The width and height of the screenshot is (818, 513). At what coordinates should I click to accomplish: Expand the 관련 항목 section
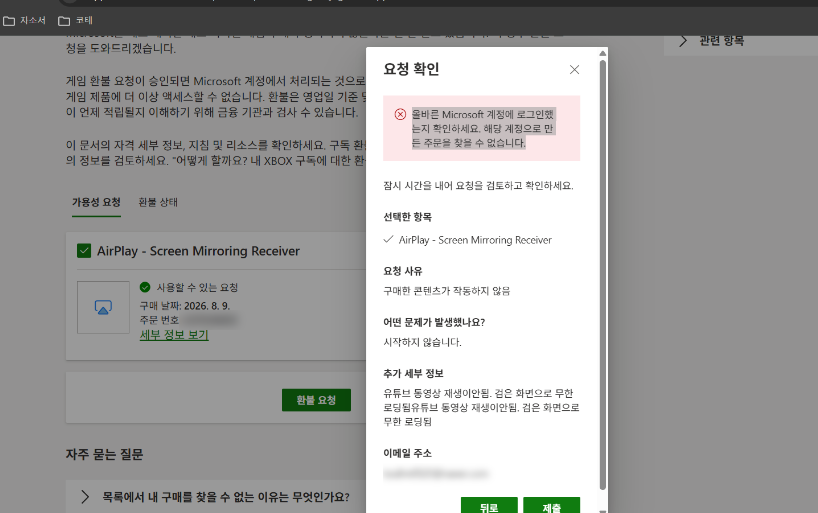point(683,41)
